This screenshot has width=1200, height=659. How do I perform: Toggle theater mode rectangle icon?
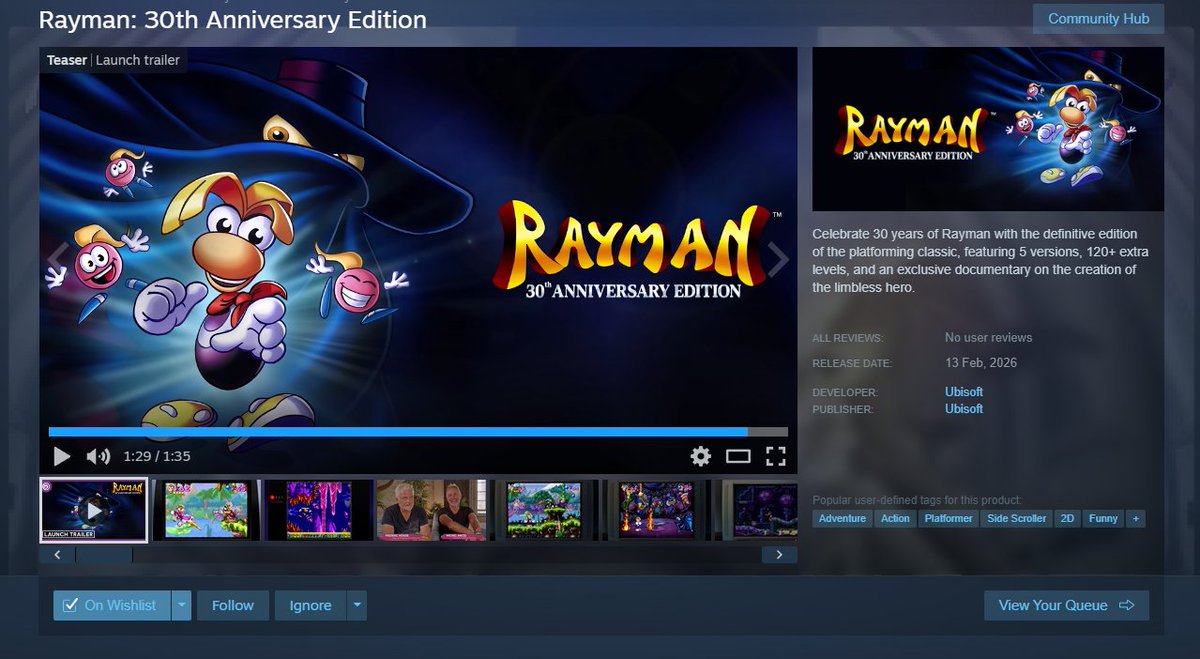738,457
